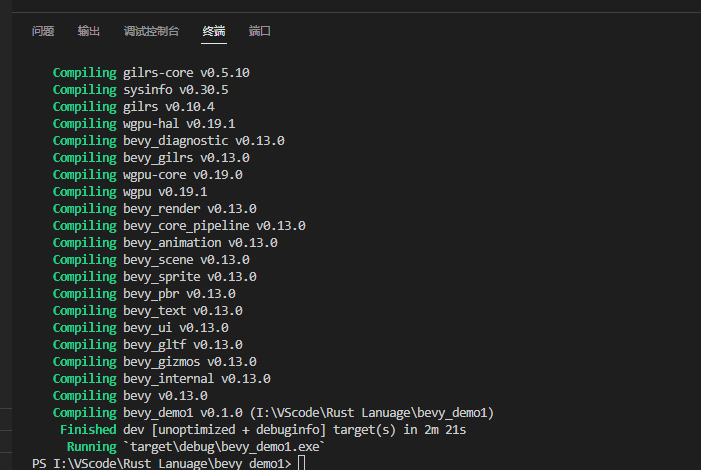Click the green Running status word
The width and height of the screenshot is (701, 470).
point(91,447)
